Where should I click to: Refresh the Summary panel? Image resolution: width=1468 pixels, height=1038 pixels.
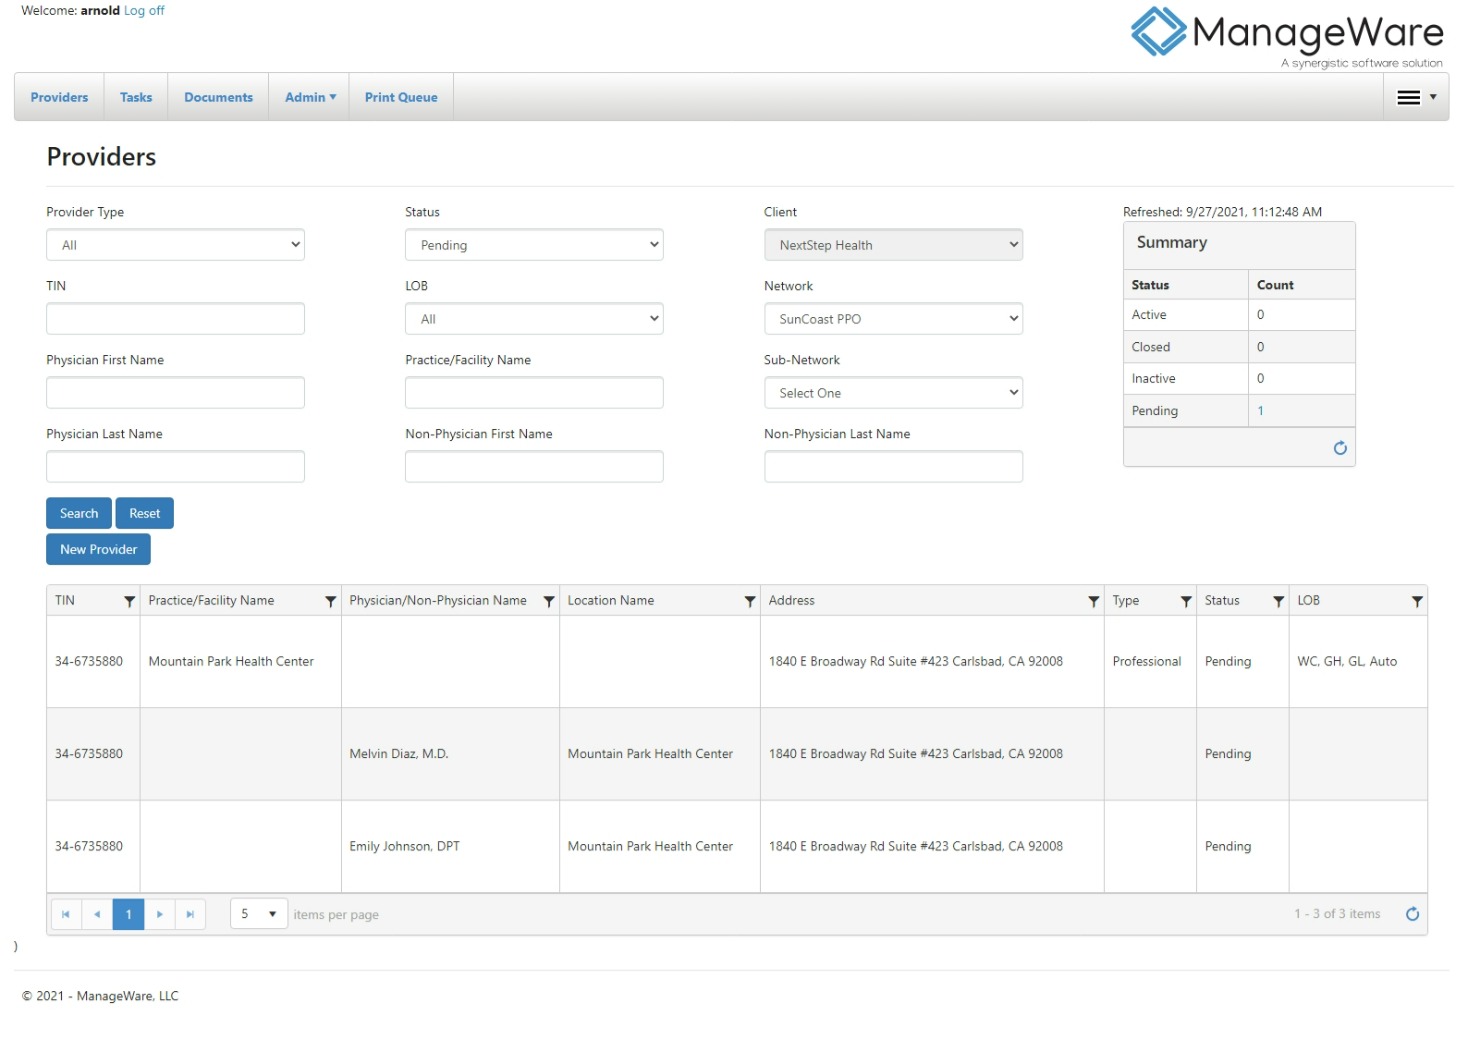click(1340, 448)
